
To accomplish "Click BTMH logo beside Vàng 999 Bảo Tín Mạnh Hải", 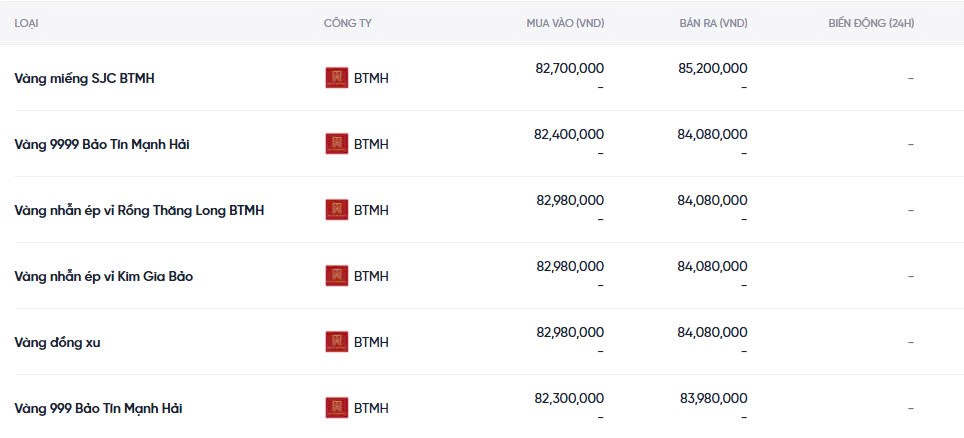I will click(337, 408).
